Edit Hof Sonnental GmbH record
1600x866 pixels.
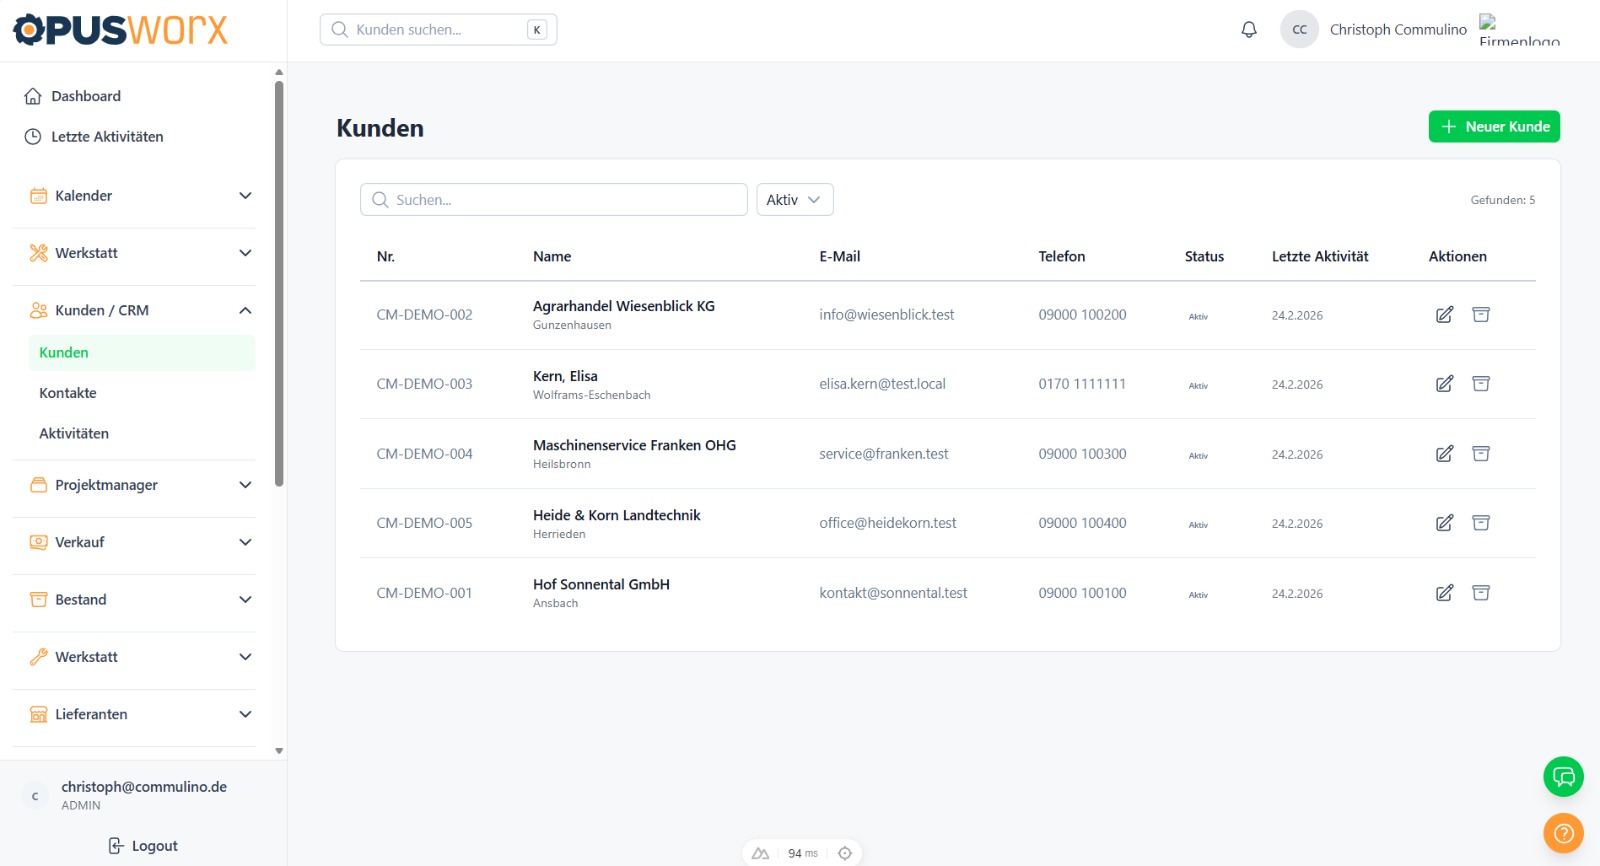click(x=1444, y=593)
